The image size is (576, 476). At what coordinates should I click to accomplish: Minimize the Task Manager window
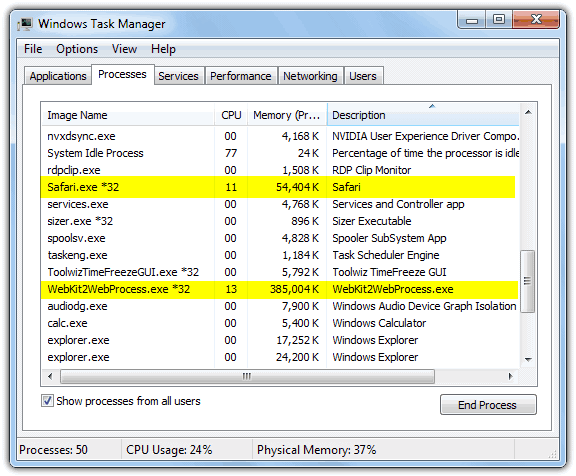[472, 20]
